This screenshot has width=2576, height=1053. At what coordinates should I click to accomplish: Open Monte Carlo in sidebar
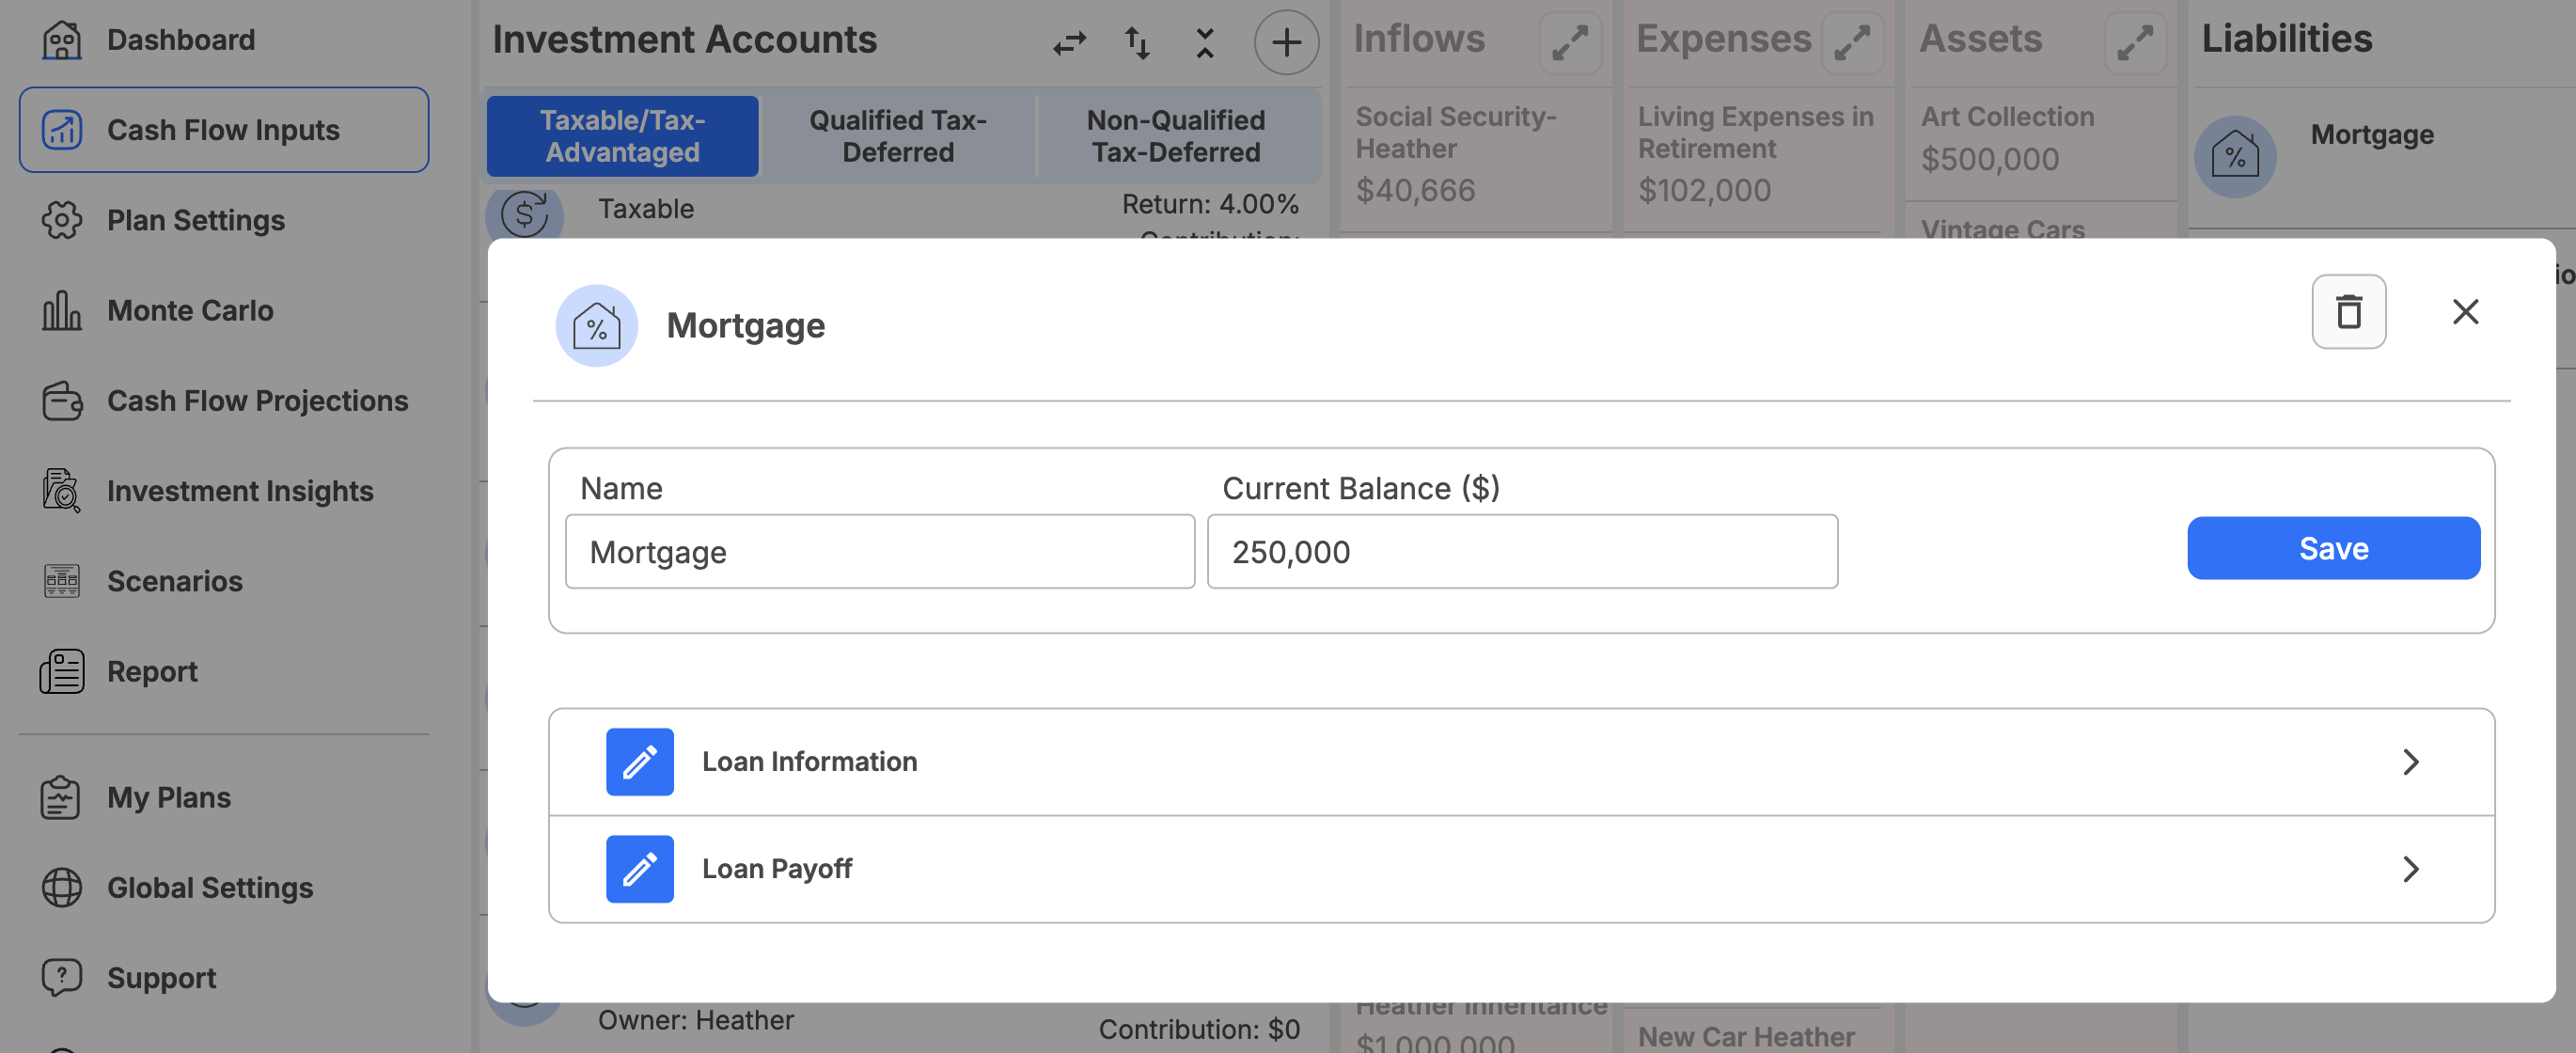tap(189, 311)
